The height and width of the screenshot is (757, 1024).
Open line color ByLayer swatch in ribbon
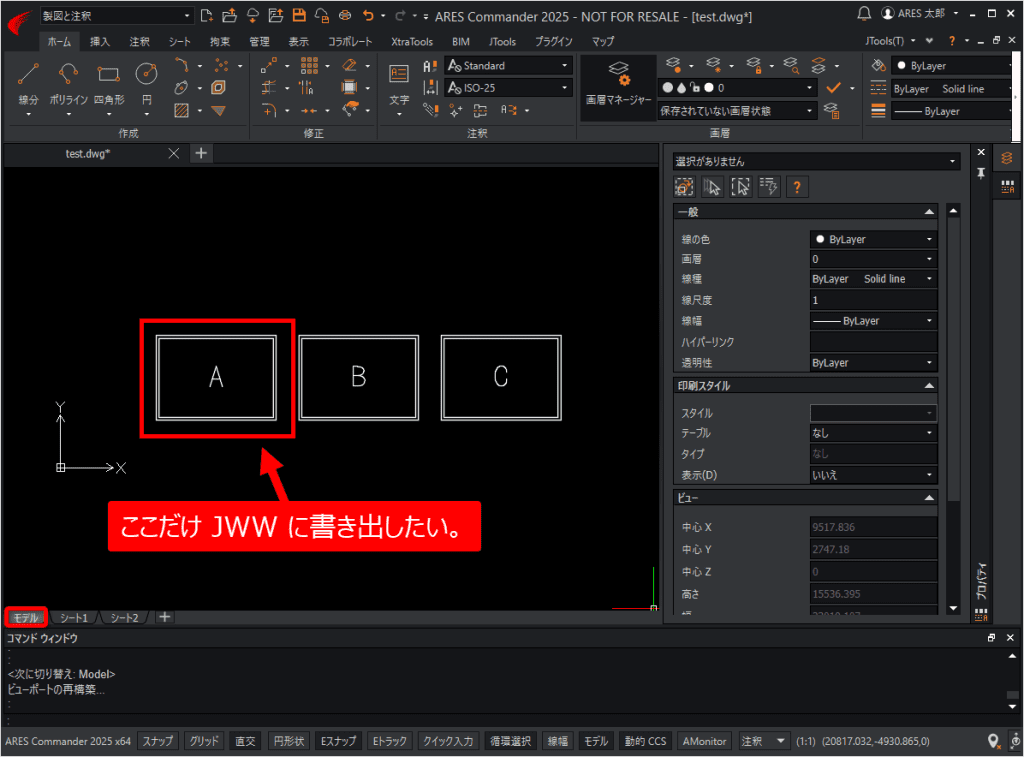click(952, 65)
